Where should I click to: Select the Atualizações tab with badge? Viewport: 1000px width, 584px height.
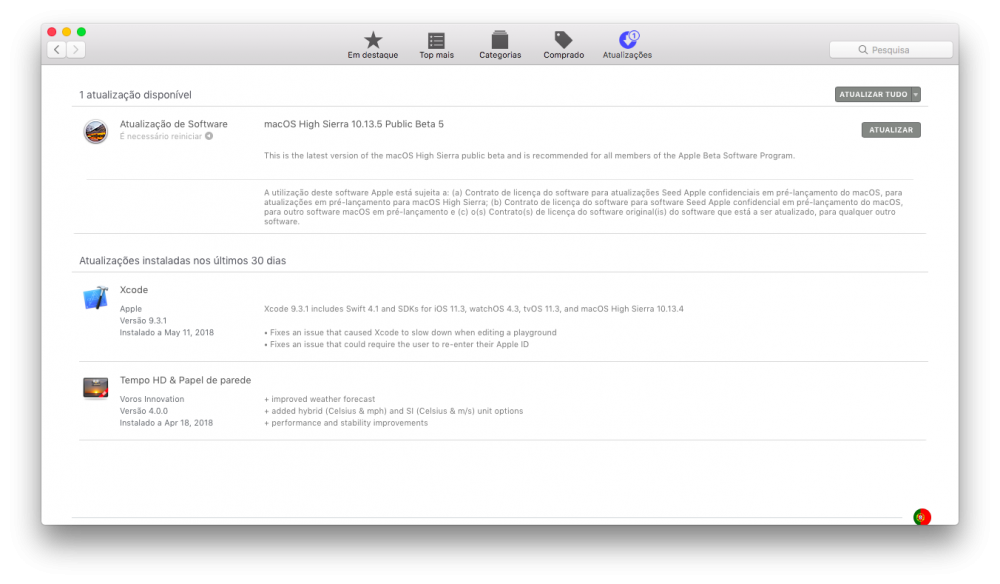(627, 45)
